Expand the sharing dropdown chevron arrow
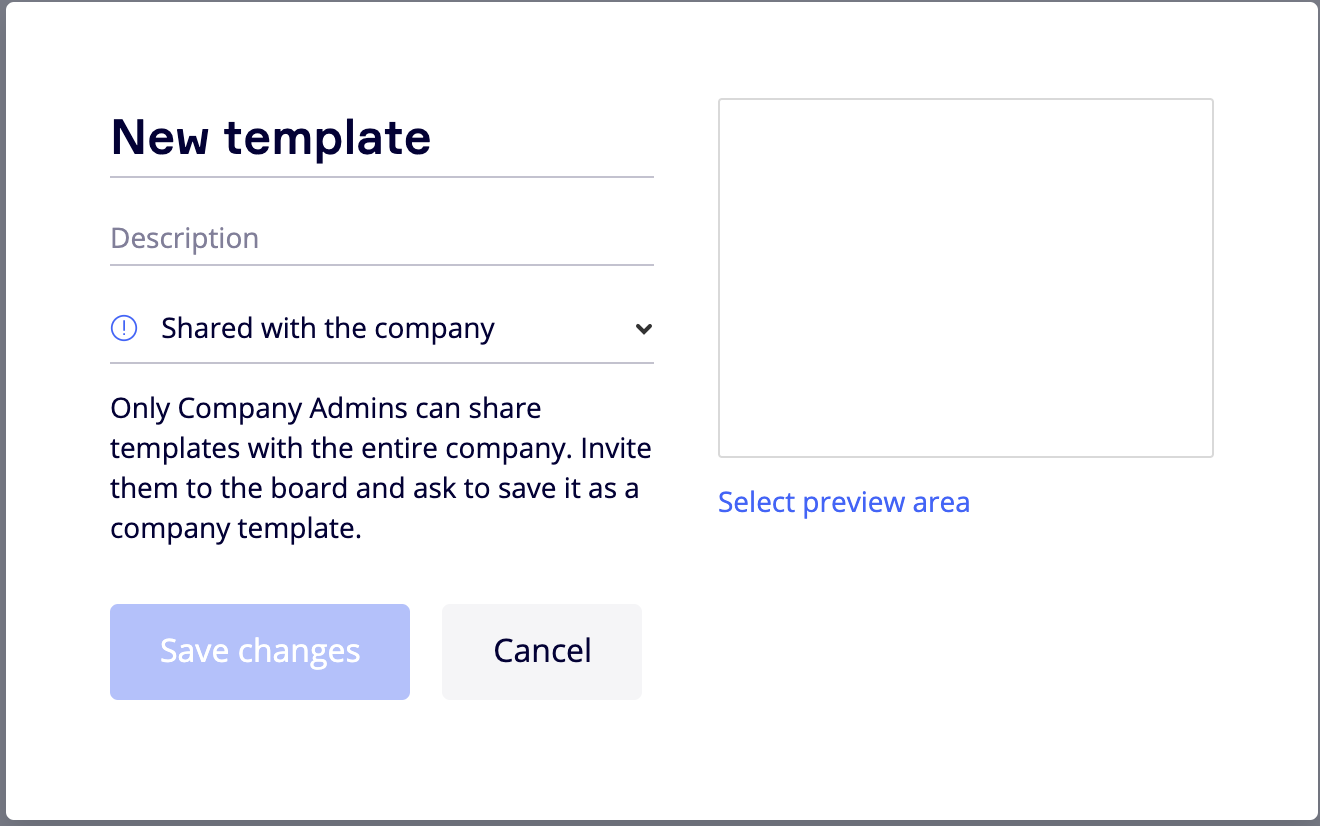Viewport: 1320px width, 826px height. 644,329
